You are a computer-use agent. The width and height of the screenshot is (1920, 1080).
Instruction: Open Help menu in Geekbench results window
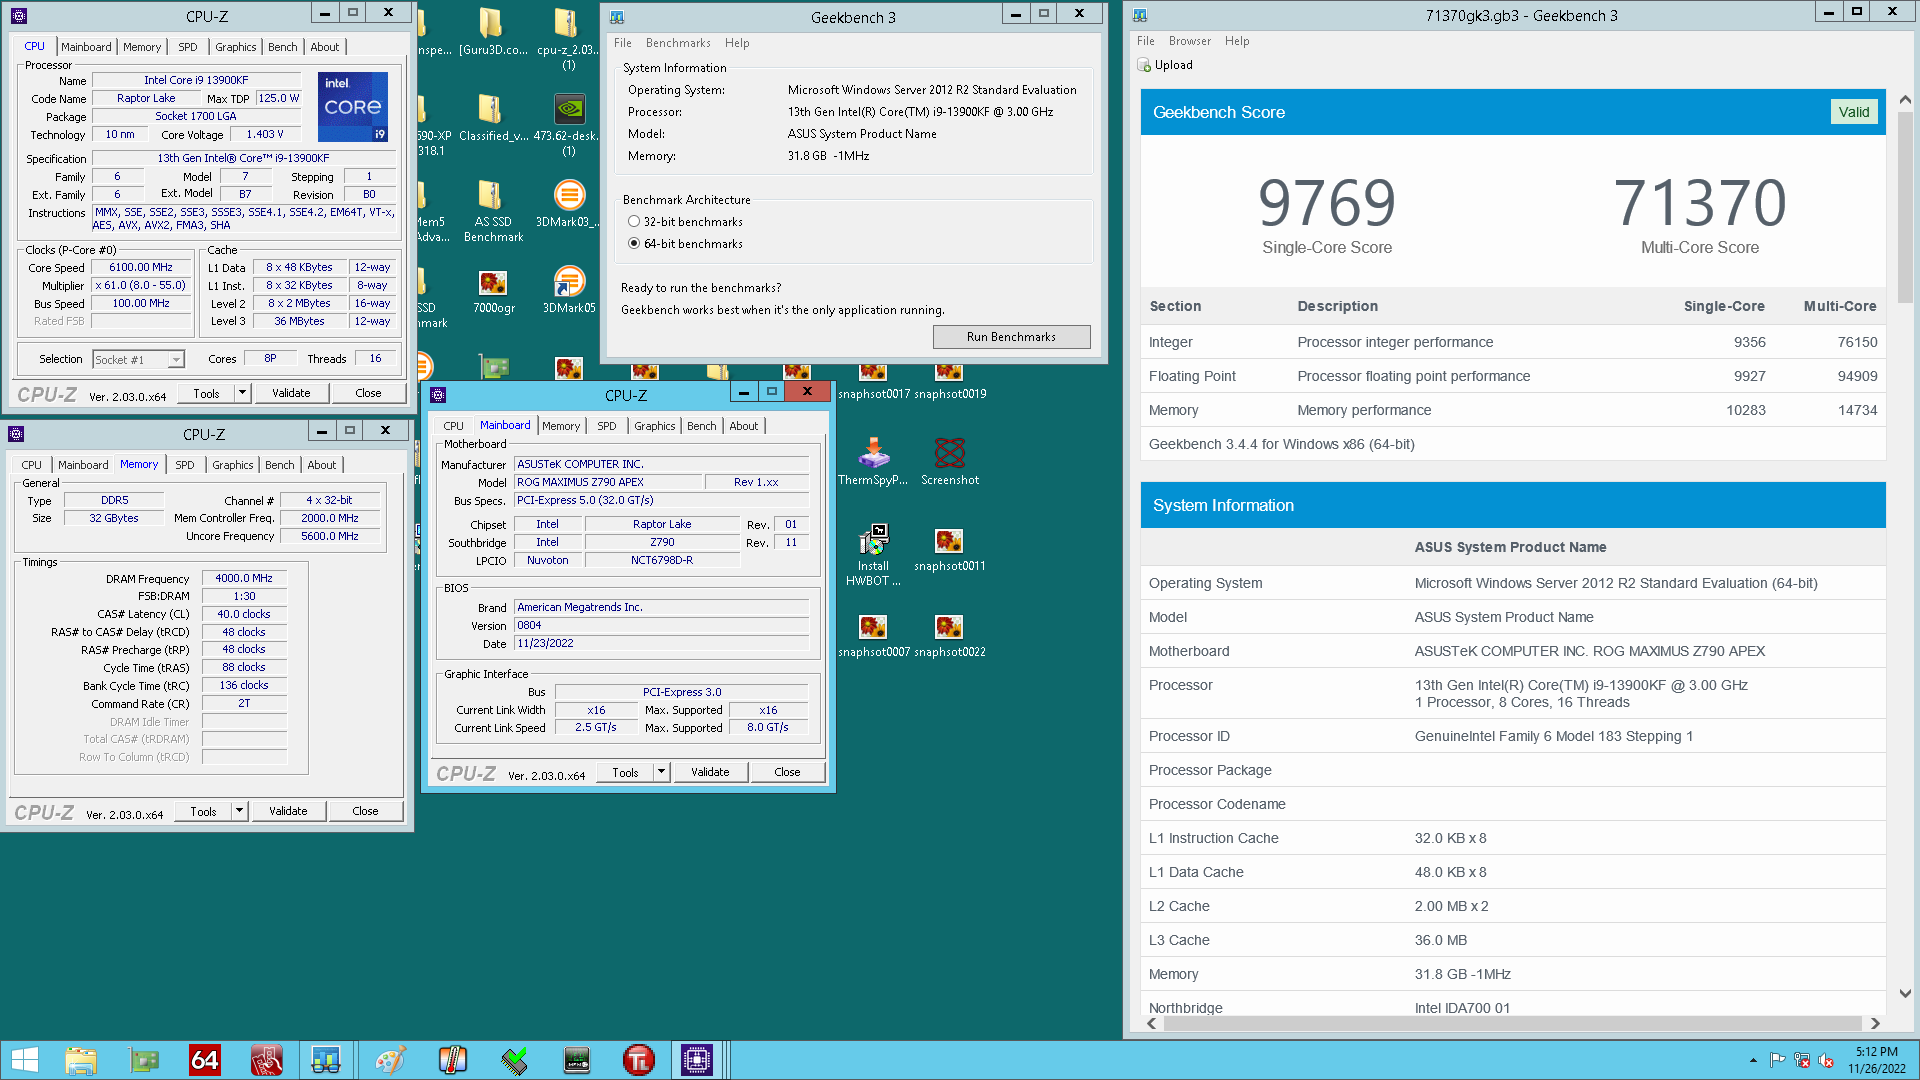(x=1237, y=41)
